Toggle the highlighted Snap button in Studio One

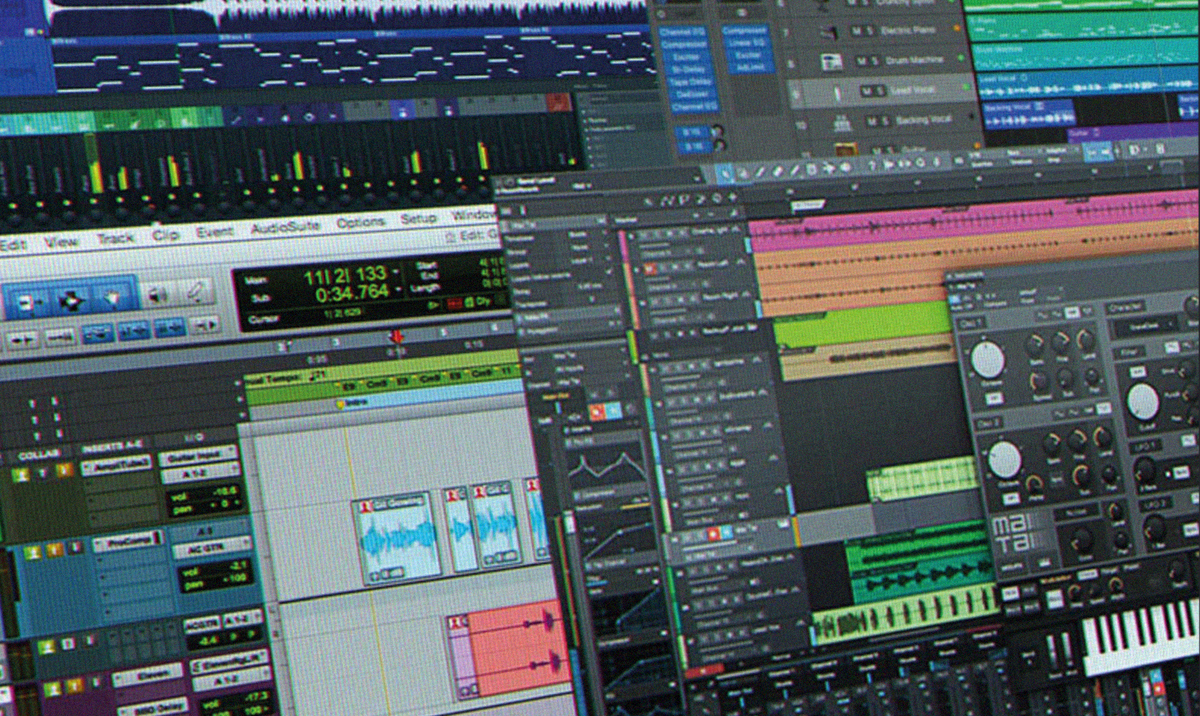click(x=1098, y=152)
